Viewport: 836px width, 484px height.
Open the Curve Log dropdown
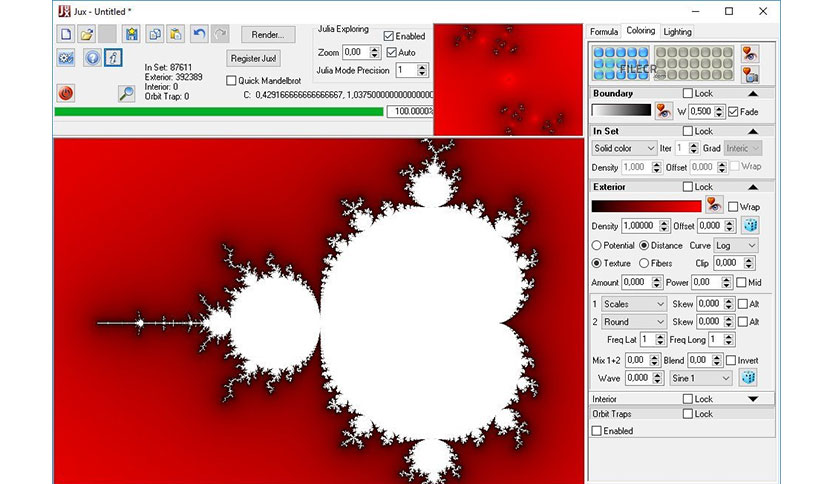pos(736,245)
